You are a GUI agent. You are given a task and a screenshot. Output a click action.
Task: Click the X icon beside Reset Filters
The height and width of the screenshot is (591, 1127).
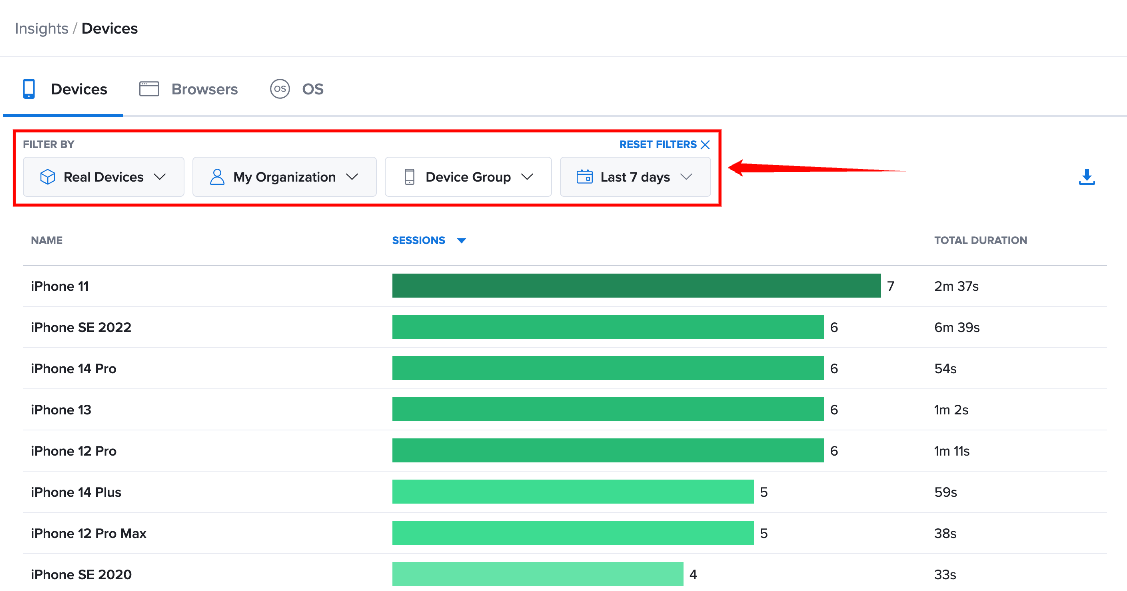705,145
